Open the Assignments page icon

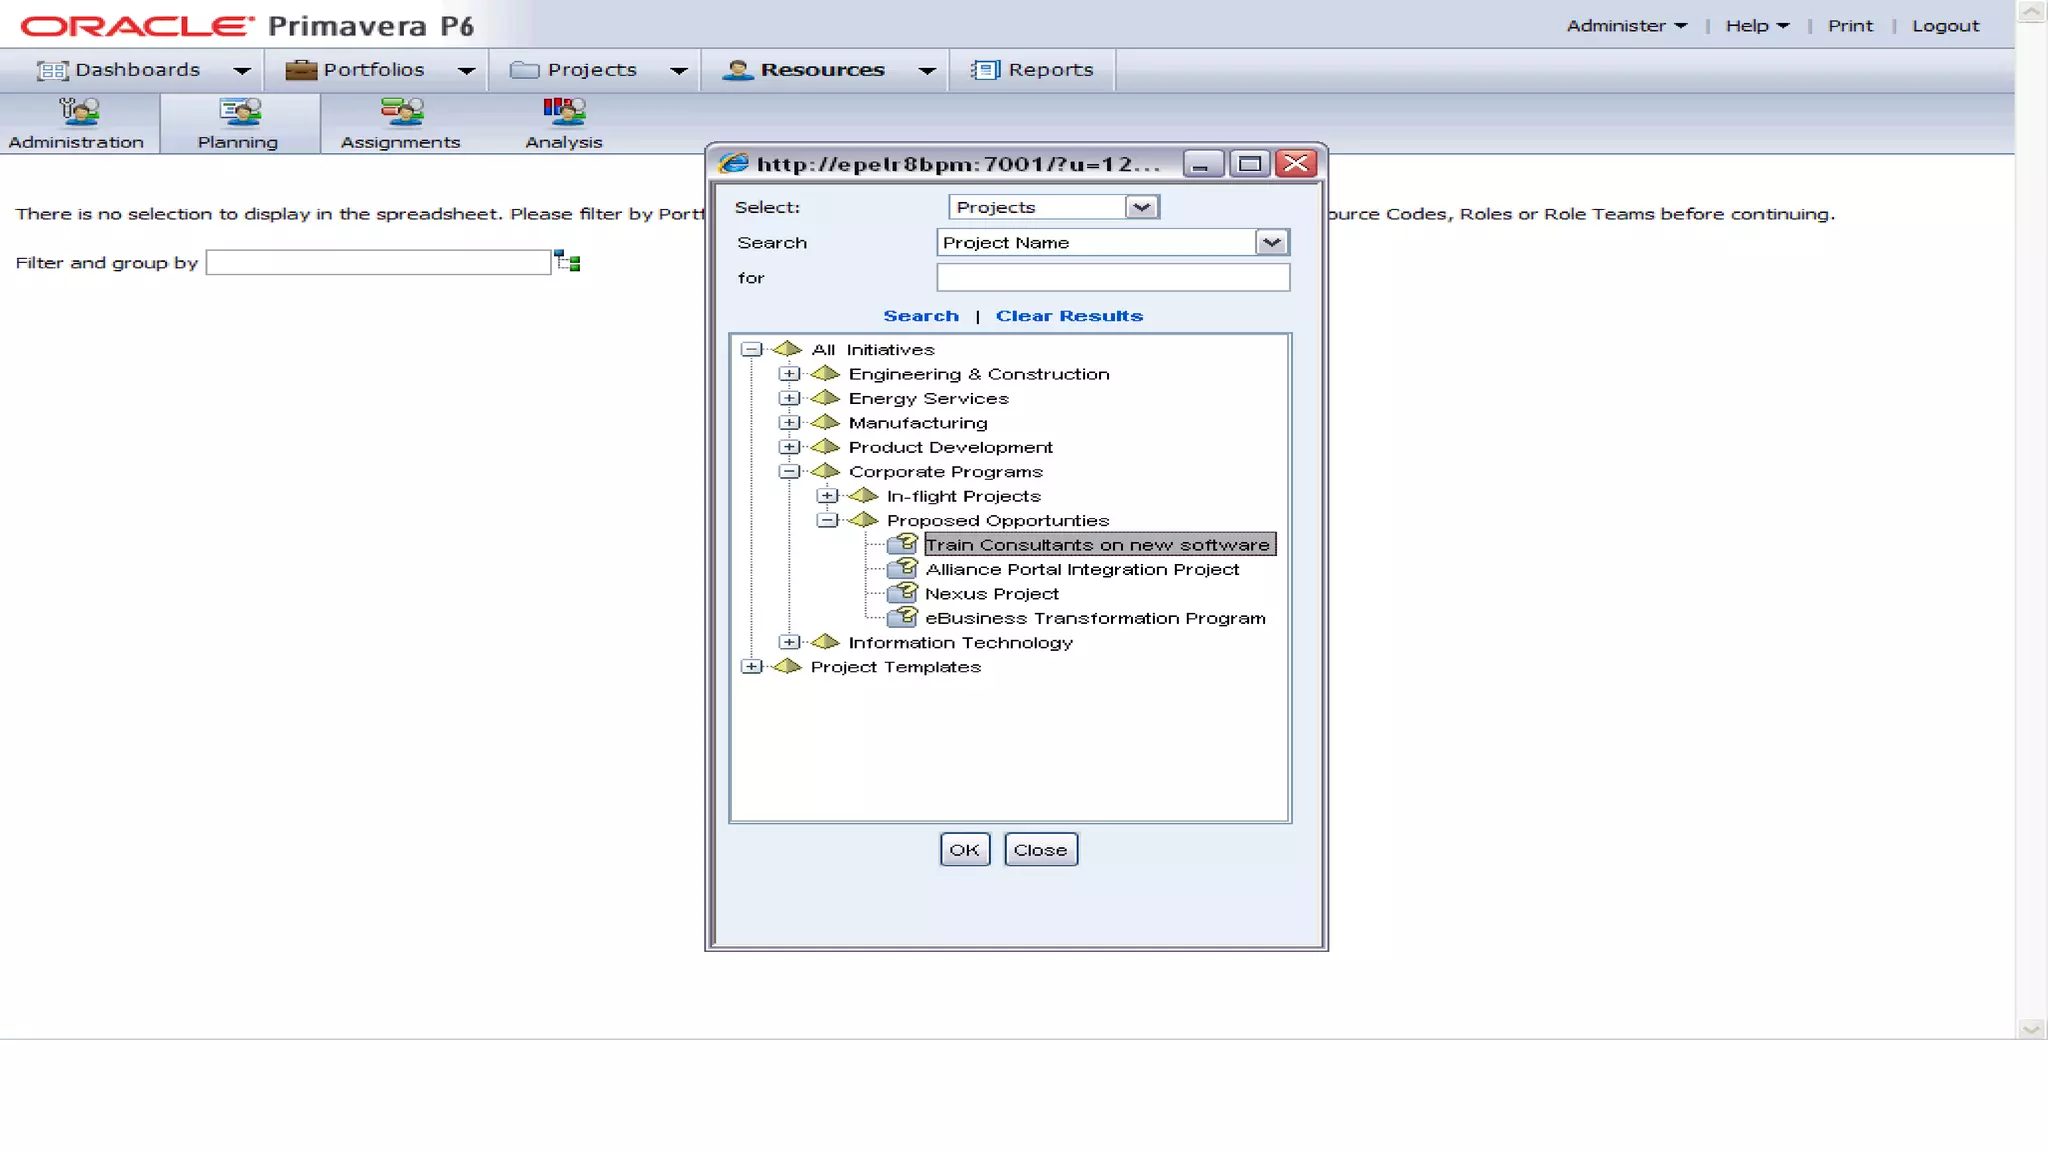pyautogui.click(x=402, y=111)
